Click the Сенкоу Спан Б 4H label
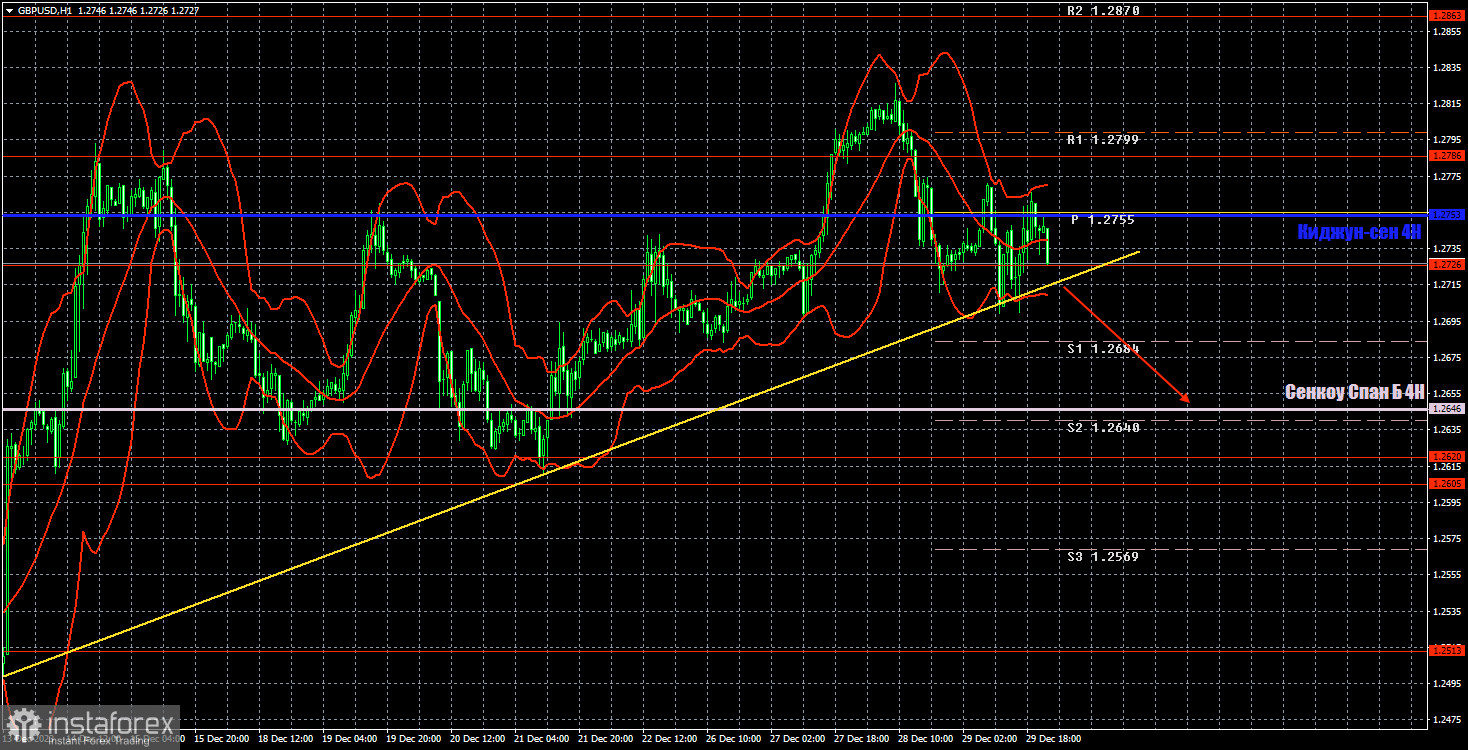This screenshot has width=1468, height=750. 1354,392
